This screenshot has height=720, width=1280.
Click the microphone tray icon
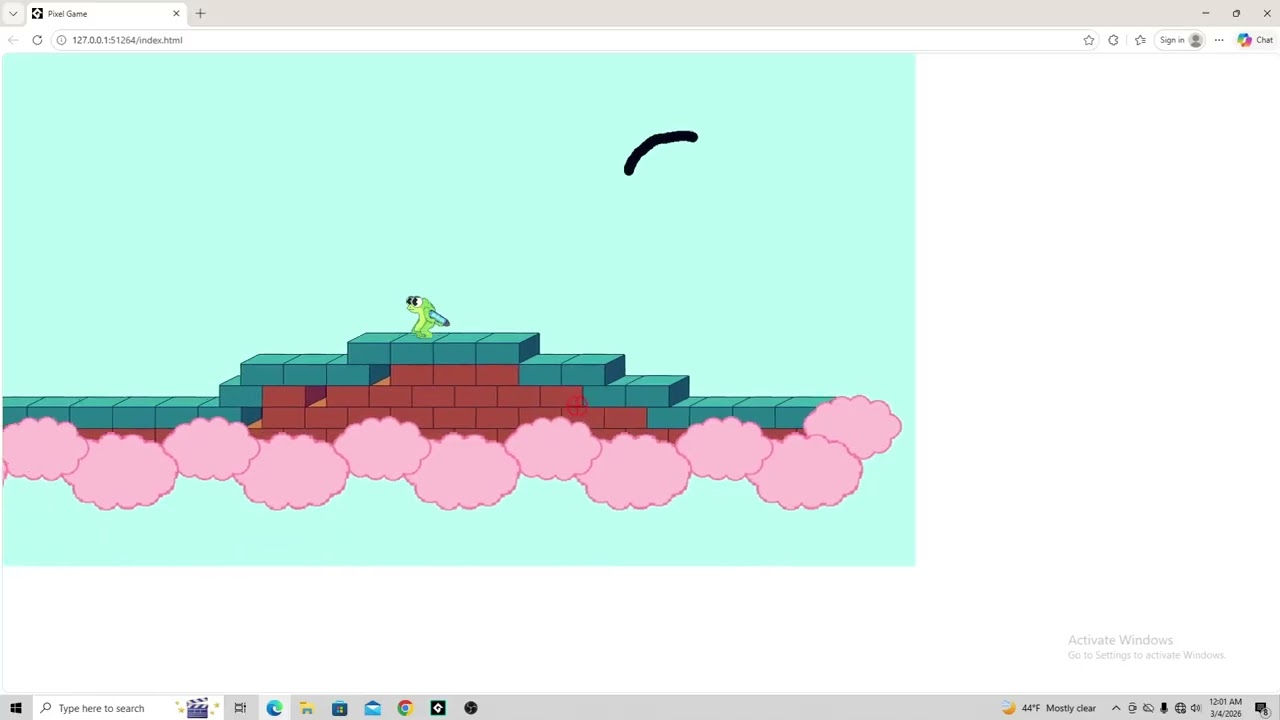click(1164, 708)
